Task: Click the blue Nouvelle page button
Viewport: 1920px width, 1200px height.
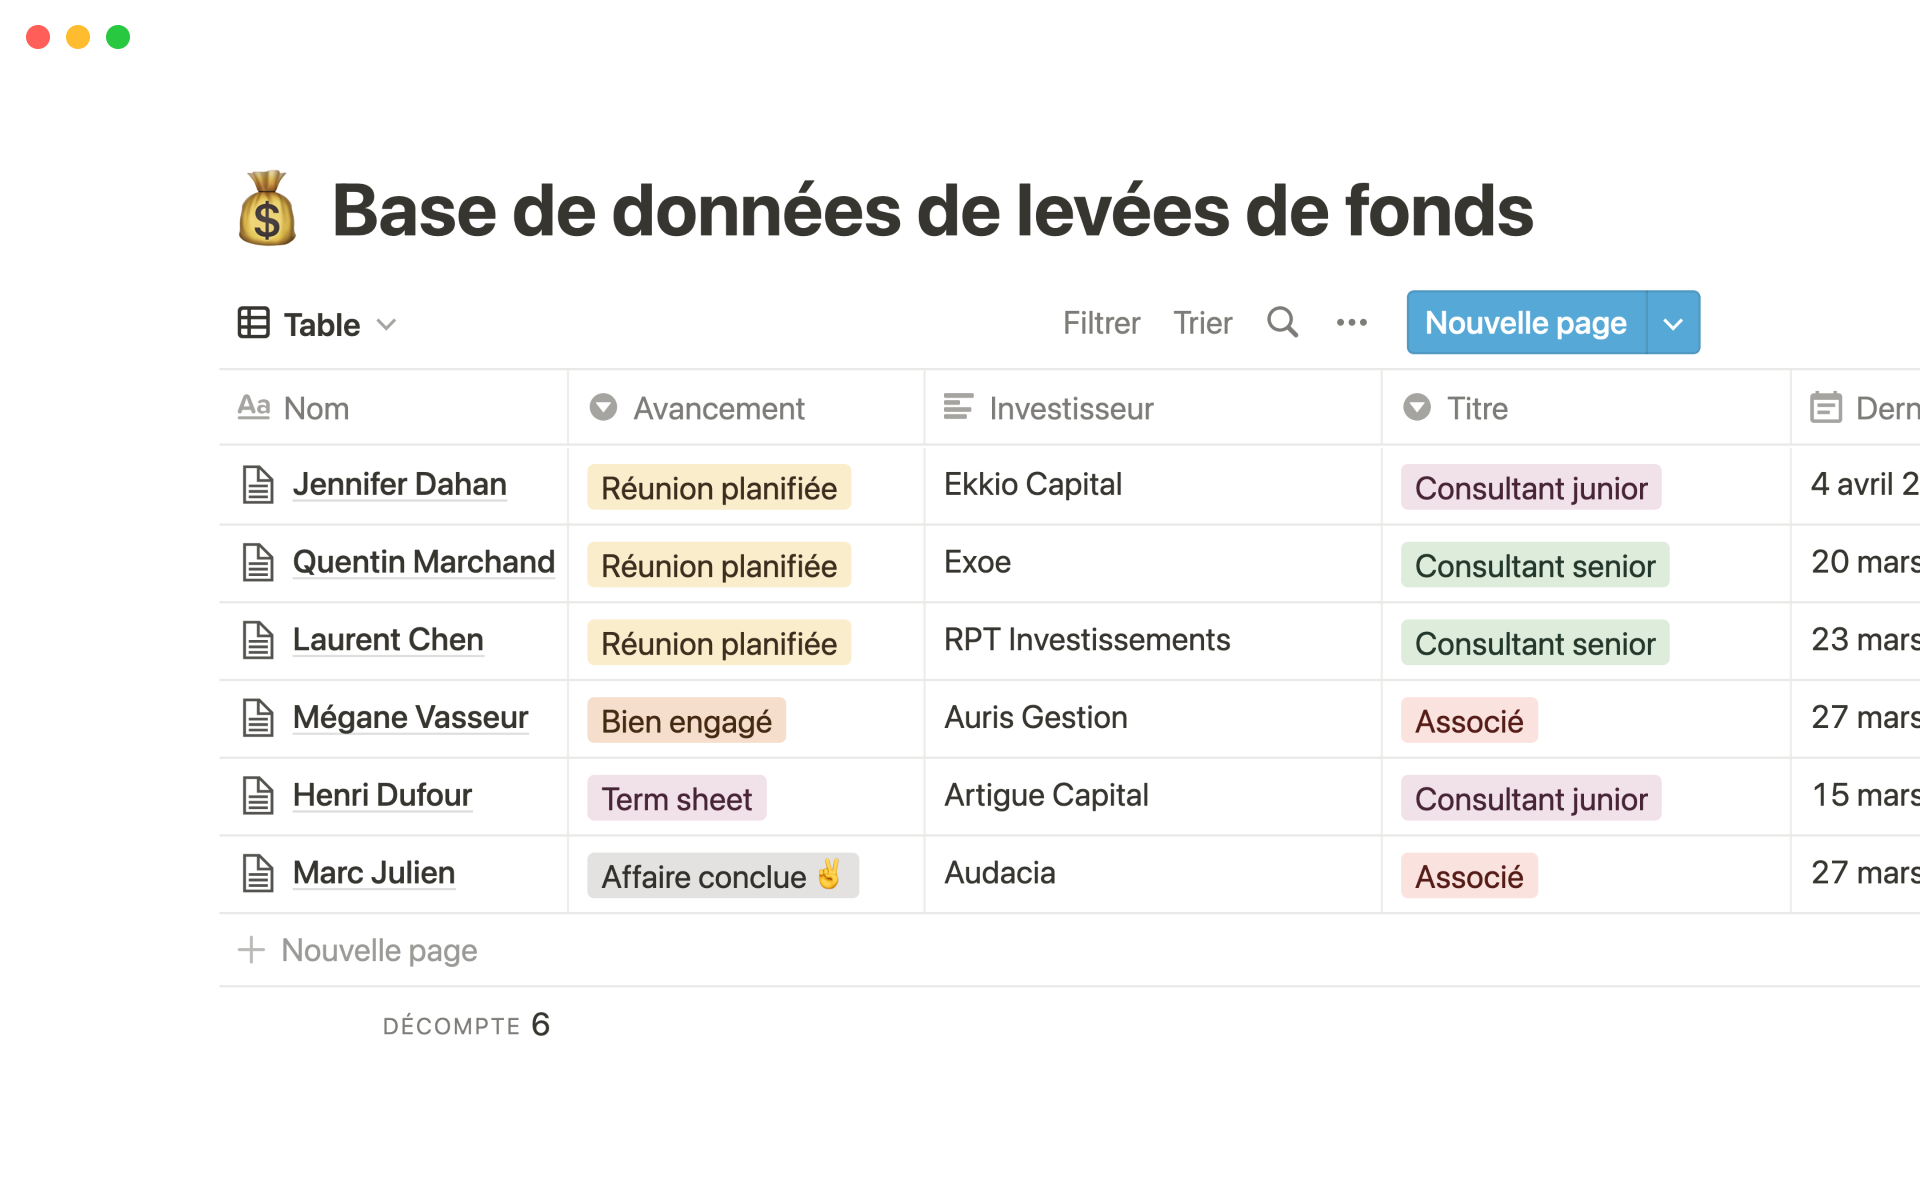Action: click(1525, 323)
